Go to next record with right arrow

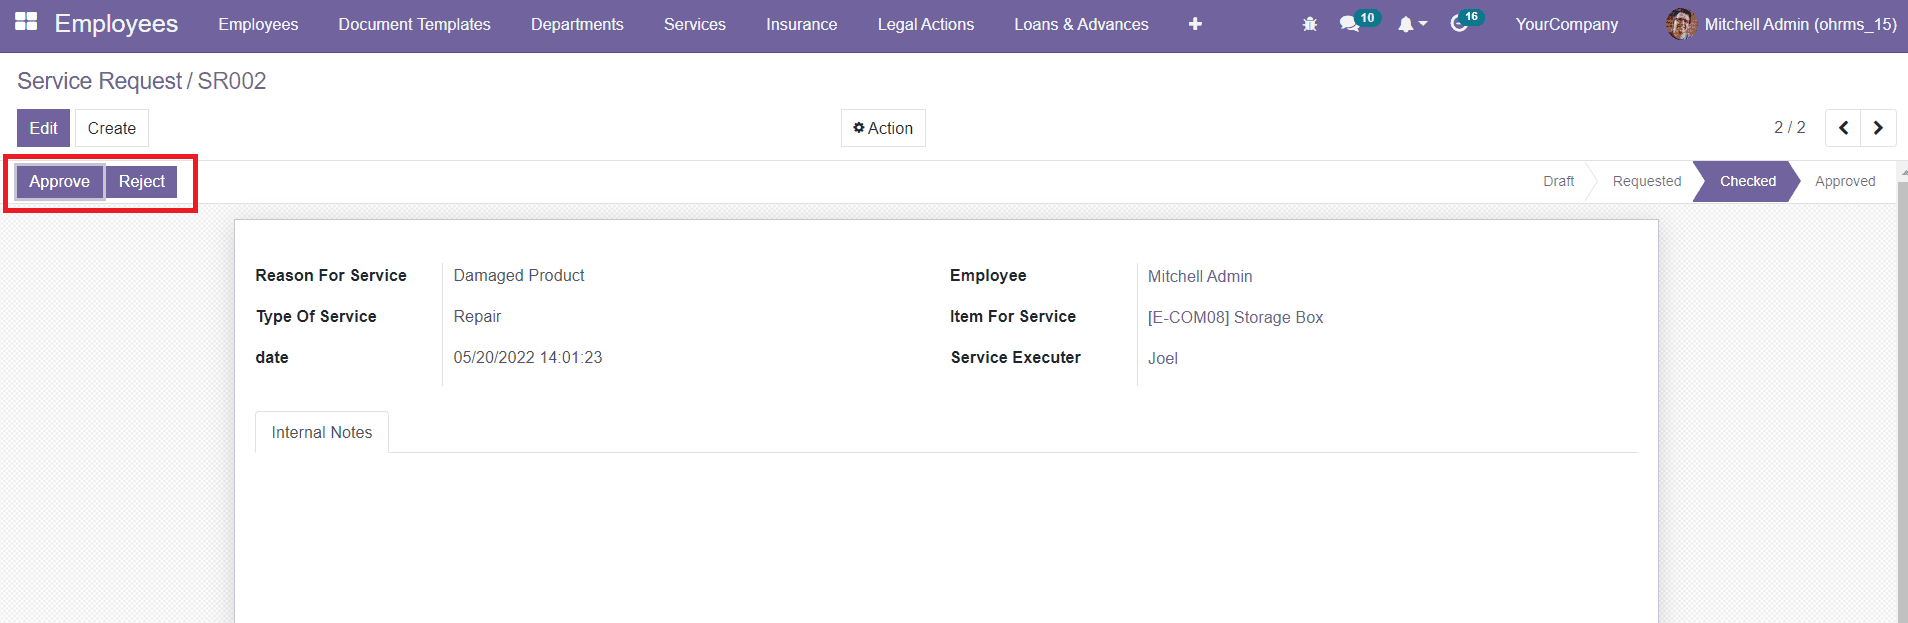click(1878, 128)
